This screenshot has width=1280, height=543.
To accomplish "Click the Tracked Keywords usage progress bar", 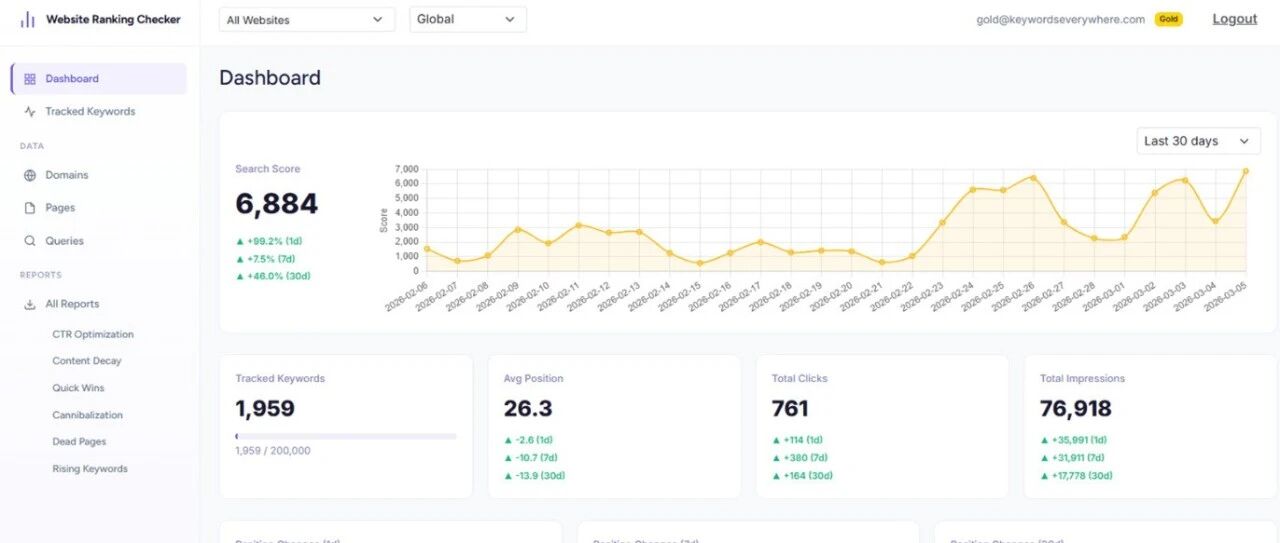I will coord(346,436).
